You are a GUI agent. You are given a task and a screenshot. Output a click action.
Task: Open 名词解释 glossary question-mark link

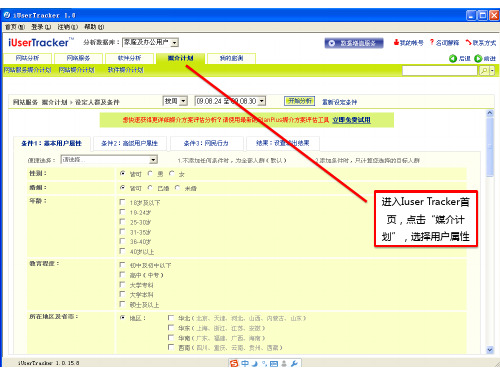[x=444, y=43]
